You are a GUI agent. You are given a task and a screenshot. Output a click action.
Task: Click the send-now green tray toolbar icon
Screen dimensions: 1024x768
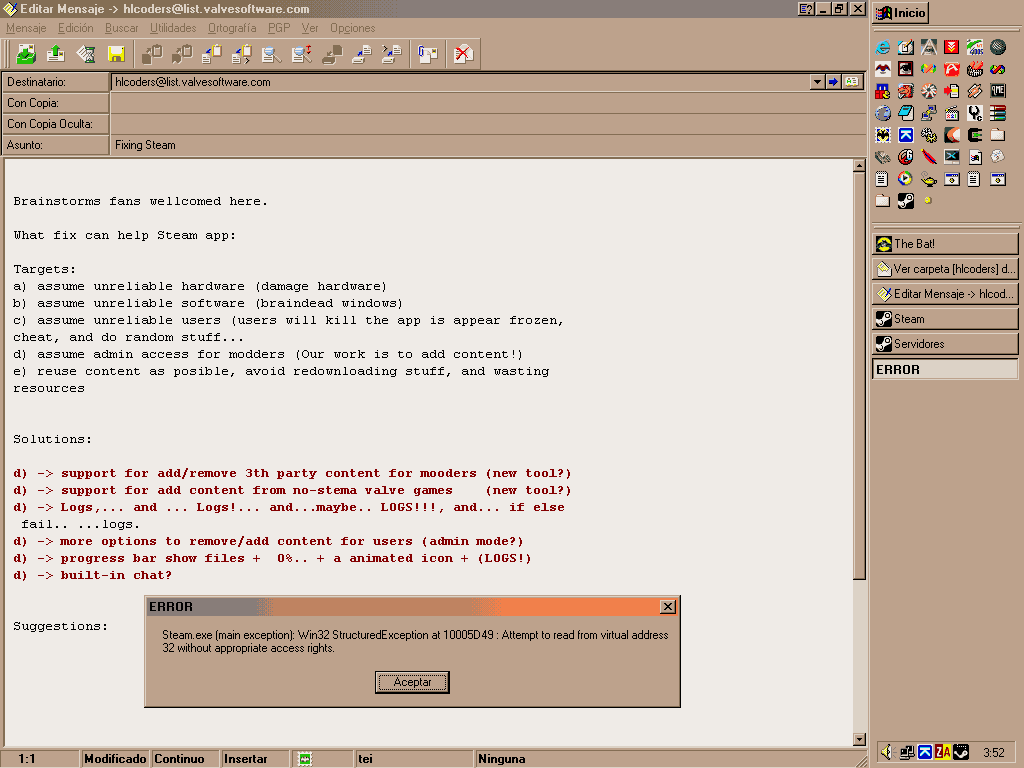click(26, 54)
